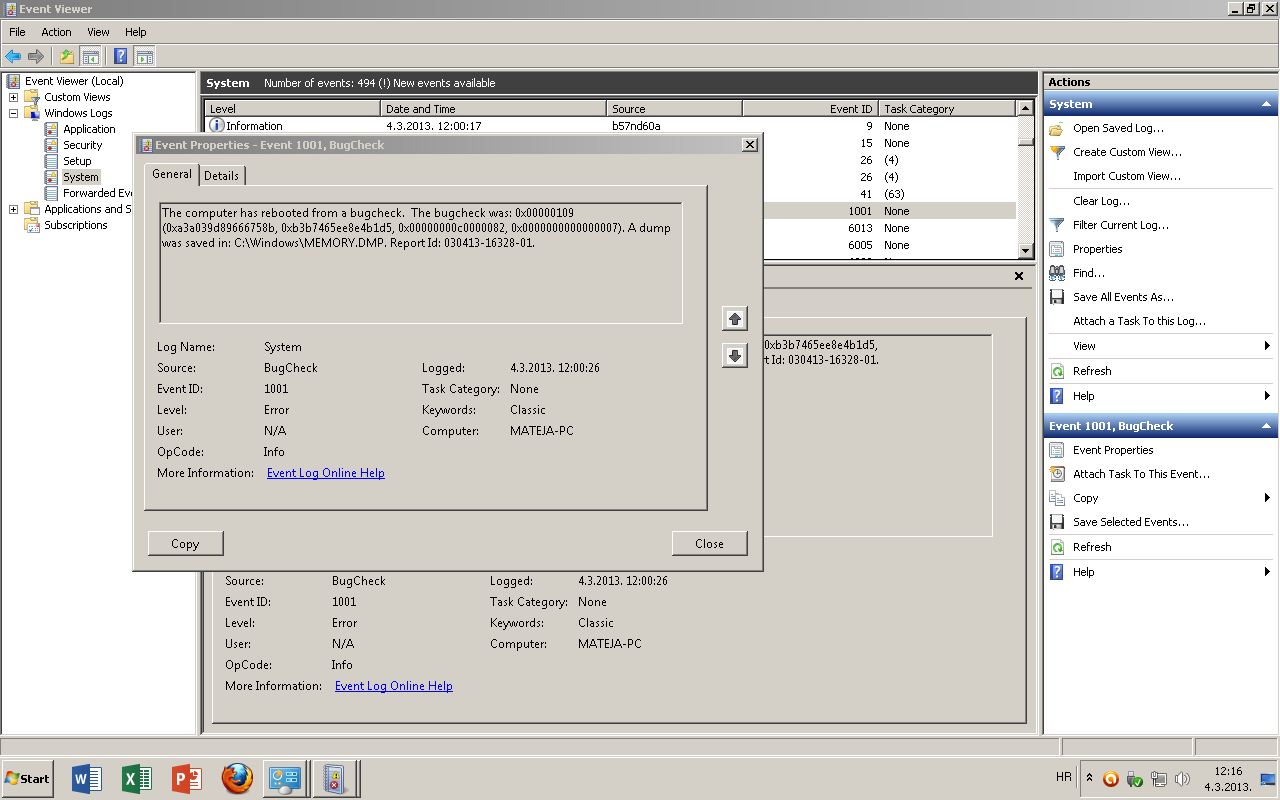This screenshot has width=1280, height=800.
Task: Show next event with down arrow
Action: pos(735,356)
